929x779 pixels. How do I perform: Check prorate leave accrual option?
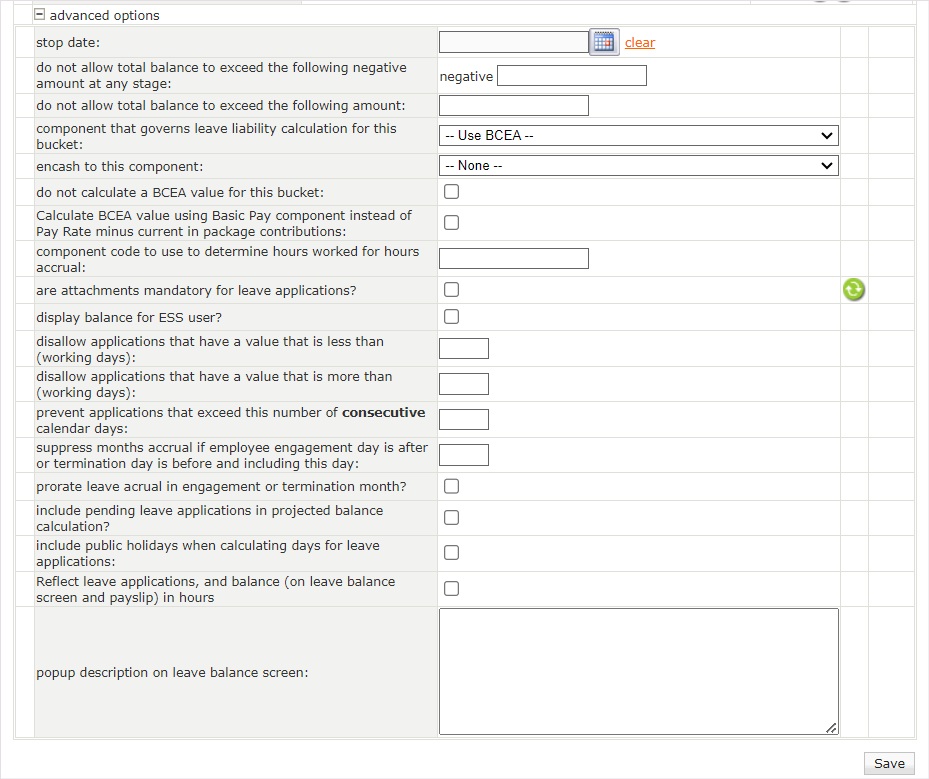point(452,487)
